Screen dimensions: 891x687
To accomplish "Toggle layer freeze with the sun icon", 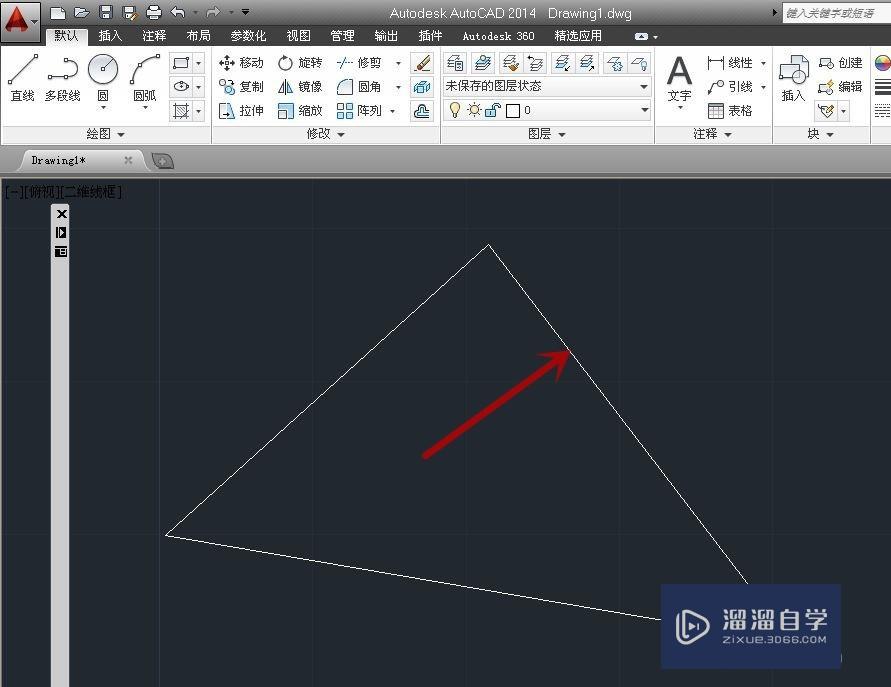I will pos(472,110).
